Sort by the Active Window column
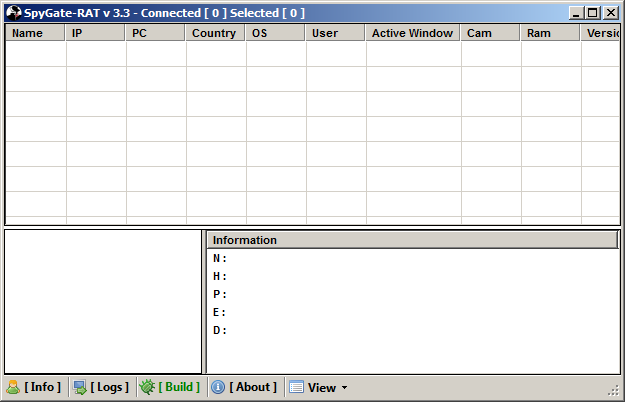Viewport: 625px width, 402px height. coord(412,33)
